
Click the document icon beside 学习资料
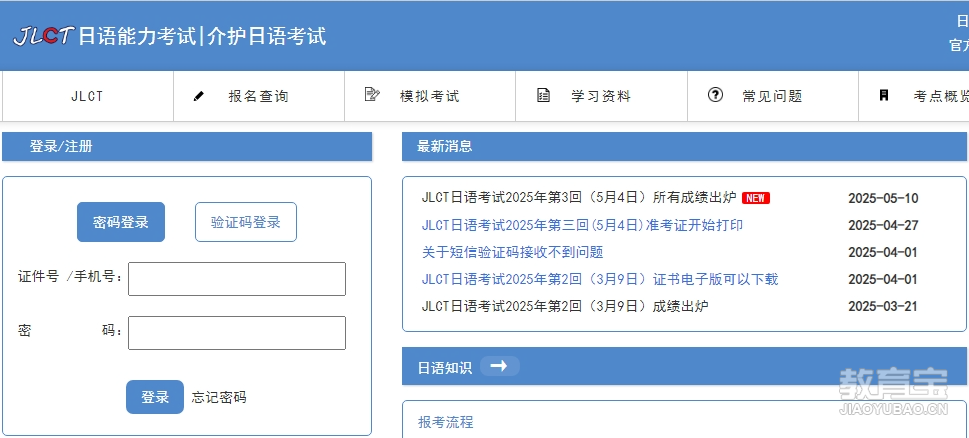click(x=543, y=96)
